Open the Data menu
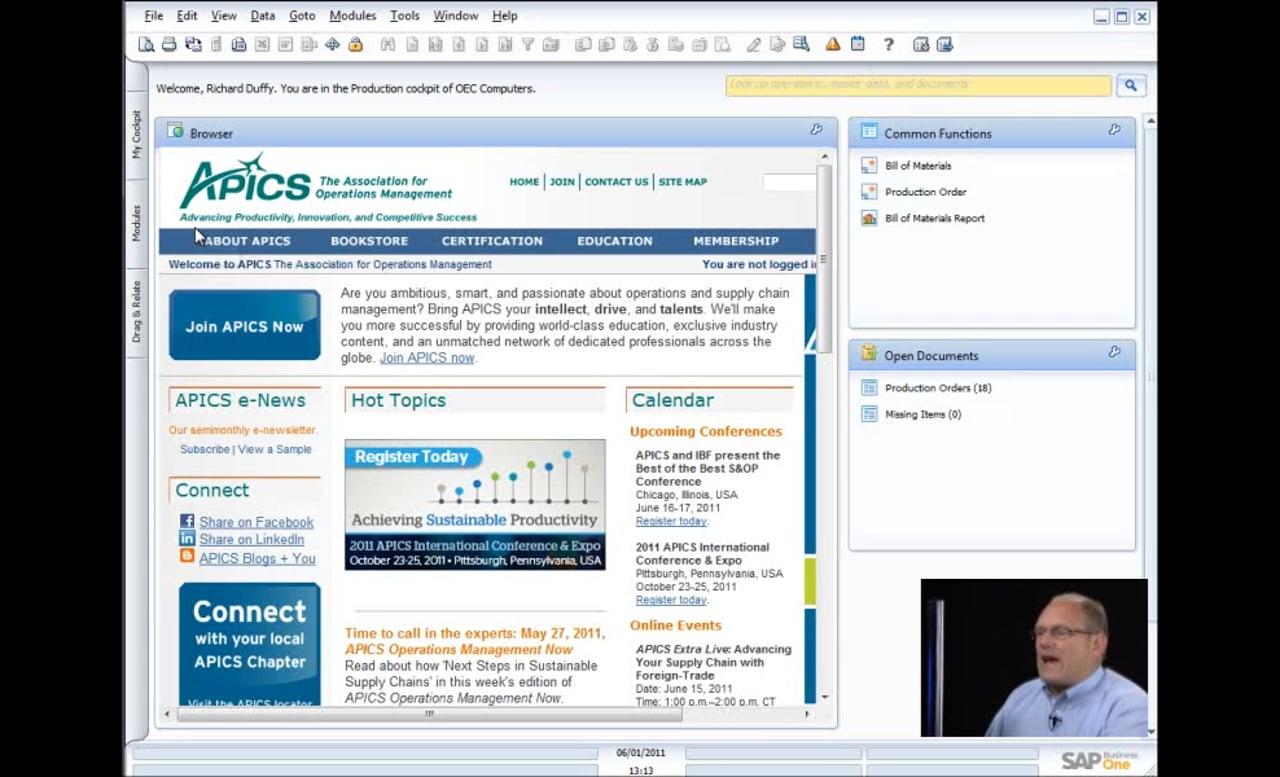The width and height of the screenshot is (1280, 777). point(263,16)
